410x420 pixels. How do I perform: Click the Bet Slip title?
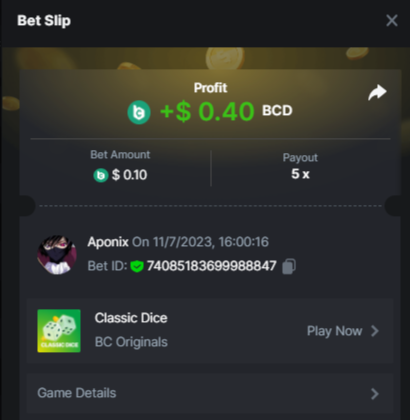pyautogui.click(x=44, y=21)
